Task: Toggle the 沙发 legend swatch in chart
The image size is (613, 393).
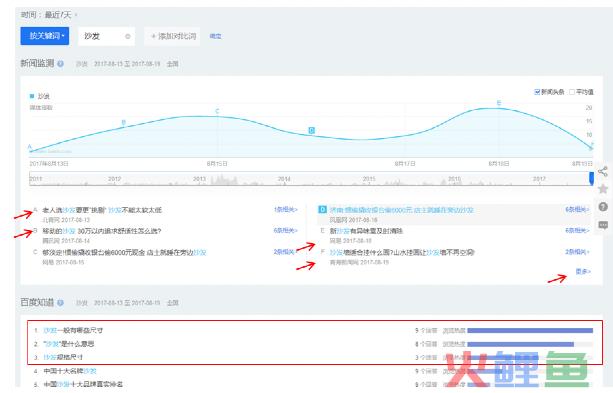Action: click(32, 96)
